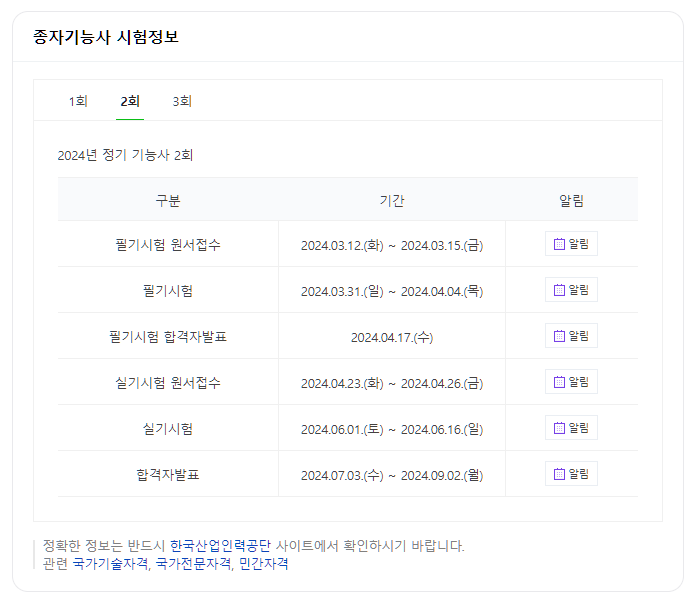Switch to the 1회 tab
The height and width of the screenshot is (602, 696).
(78, 101)
